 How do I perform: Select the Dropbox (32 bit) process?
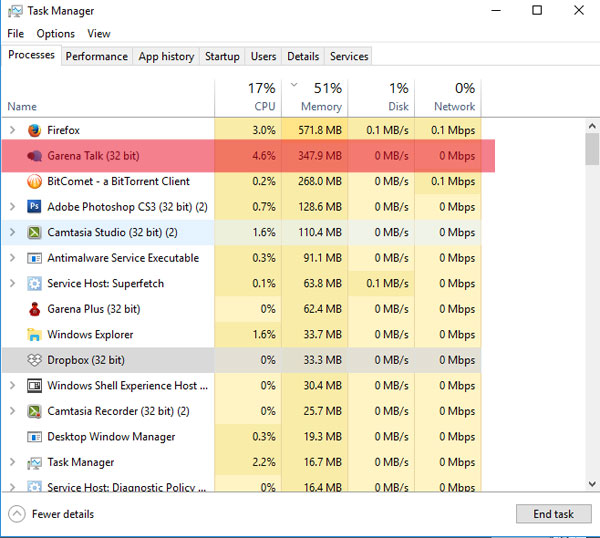[241, 360]
